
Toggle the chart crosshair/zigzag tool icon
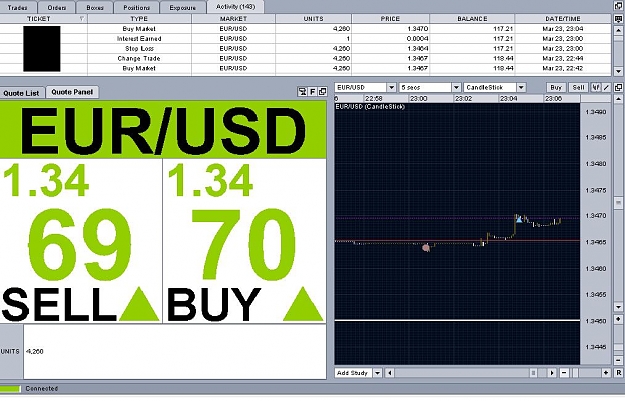coord(596,87)
